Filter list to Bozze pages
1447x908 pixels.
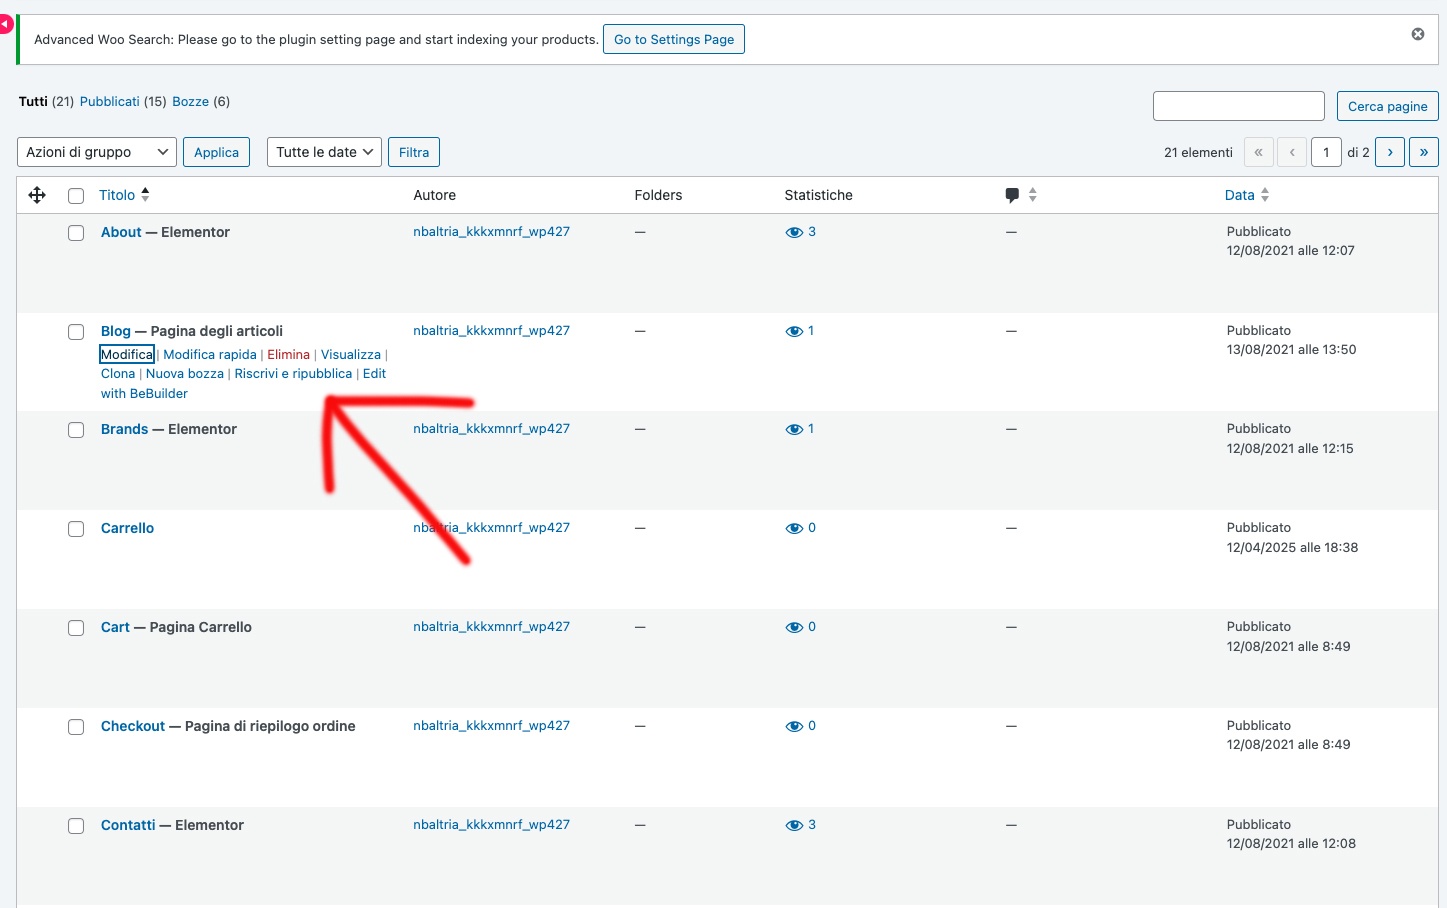[190, 101]
